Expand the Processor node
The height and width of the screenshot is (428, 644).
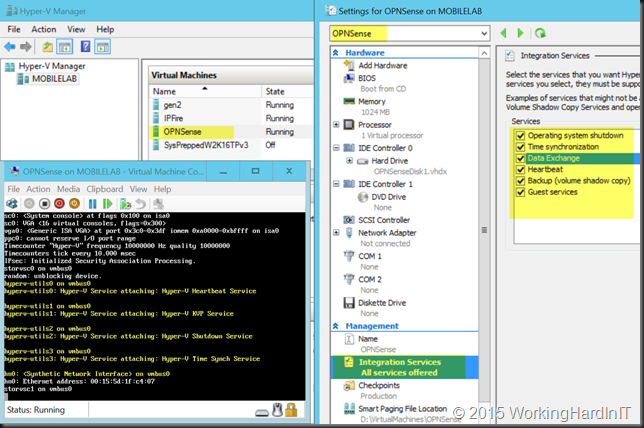point(336,124)
